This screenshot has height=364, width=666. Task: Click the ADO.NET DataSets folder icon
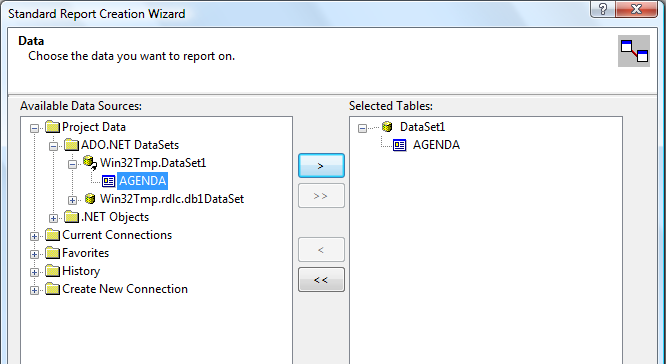click(x=71, y=145)
